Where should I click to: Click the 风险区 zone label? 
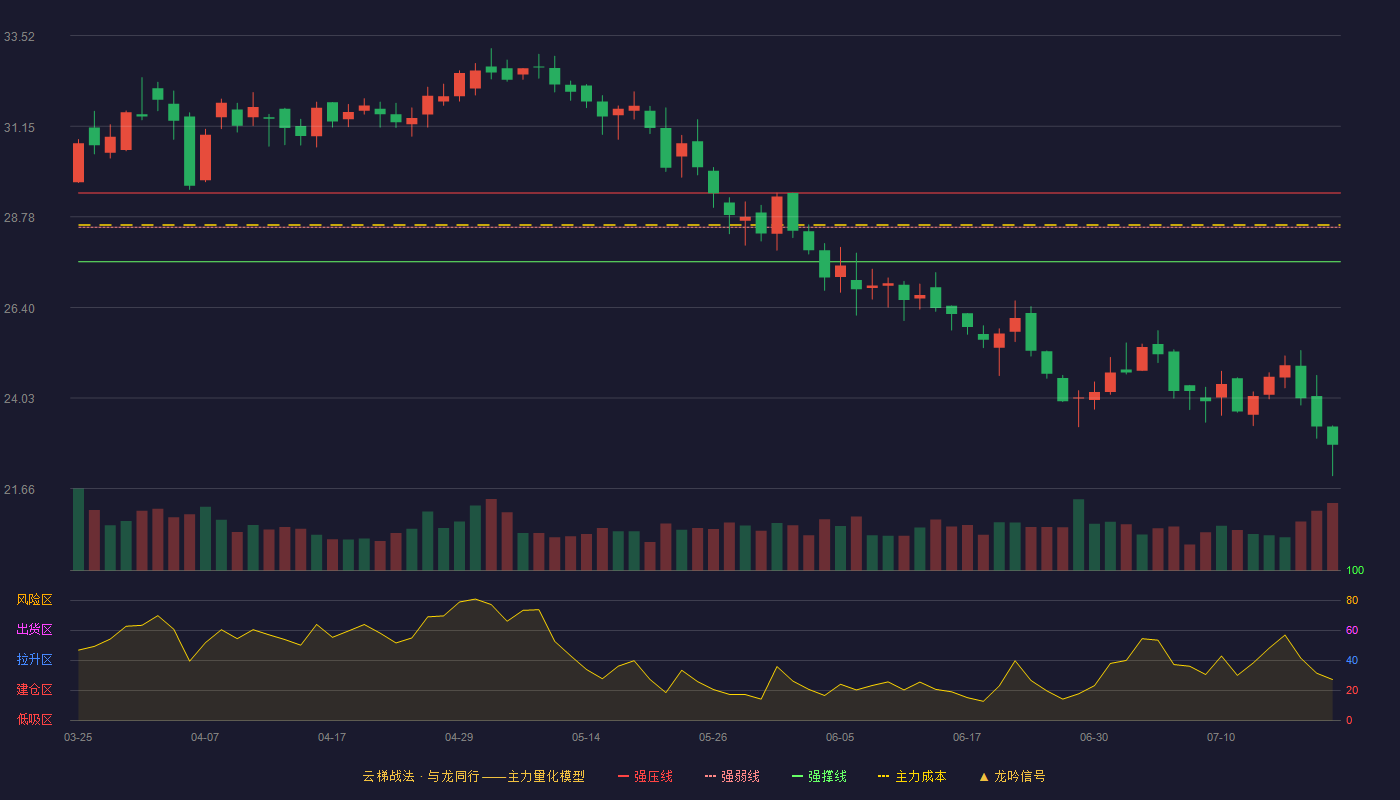pyautogui.click(x=34, y=600)
